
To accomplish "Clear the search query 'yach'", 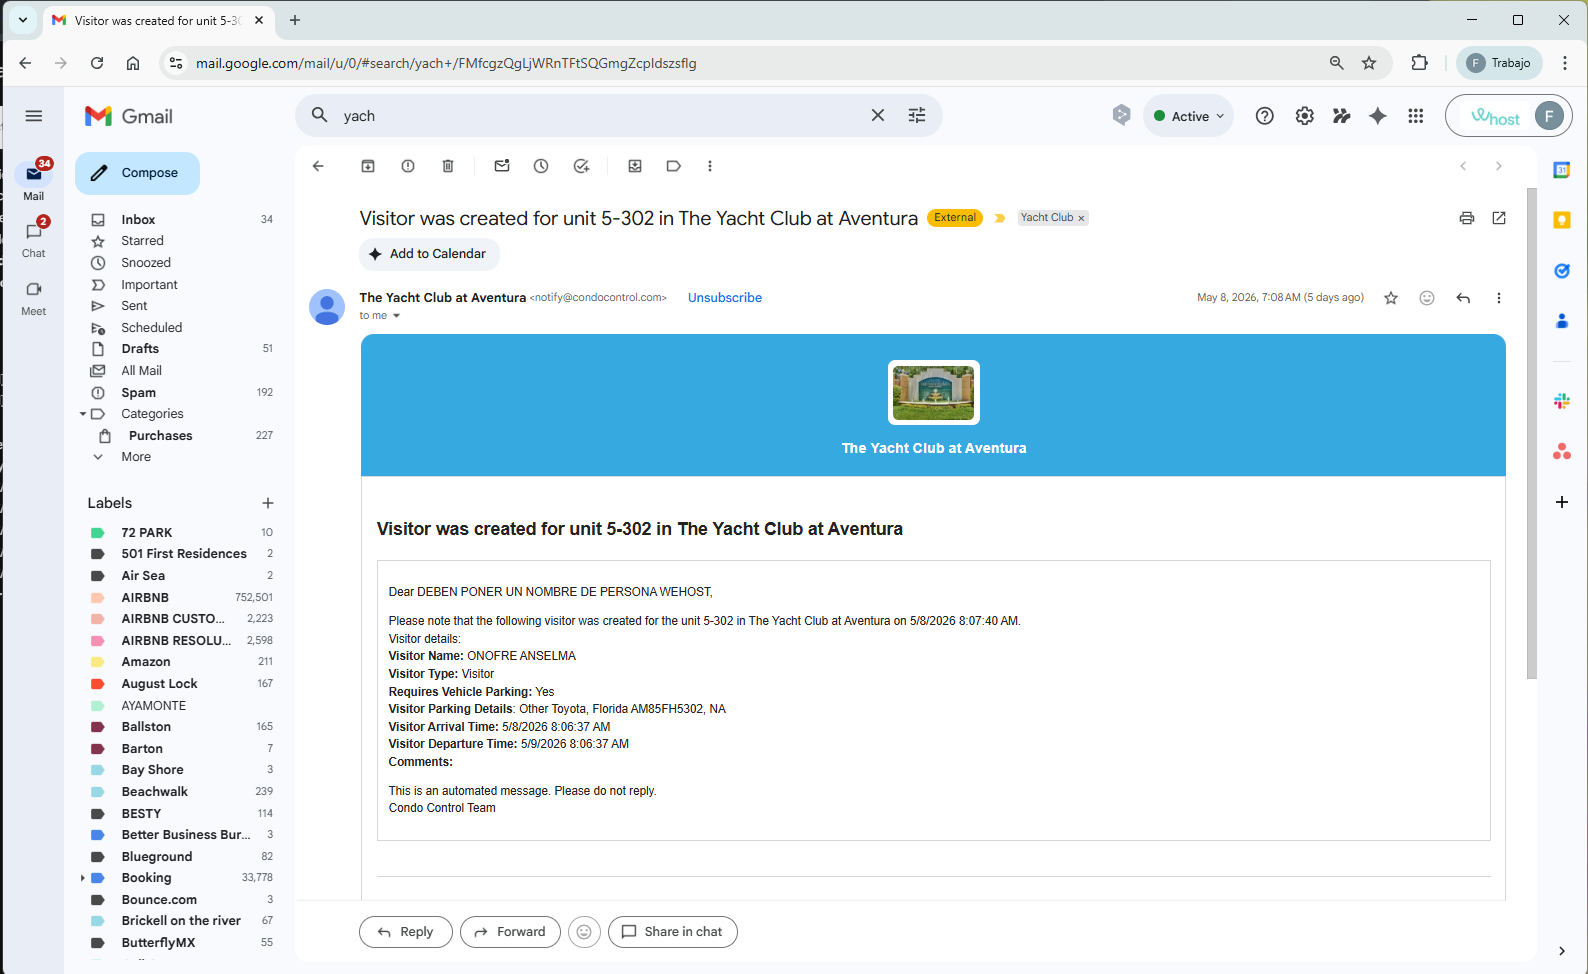I will tap(878, 115).
